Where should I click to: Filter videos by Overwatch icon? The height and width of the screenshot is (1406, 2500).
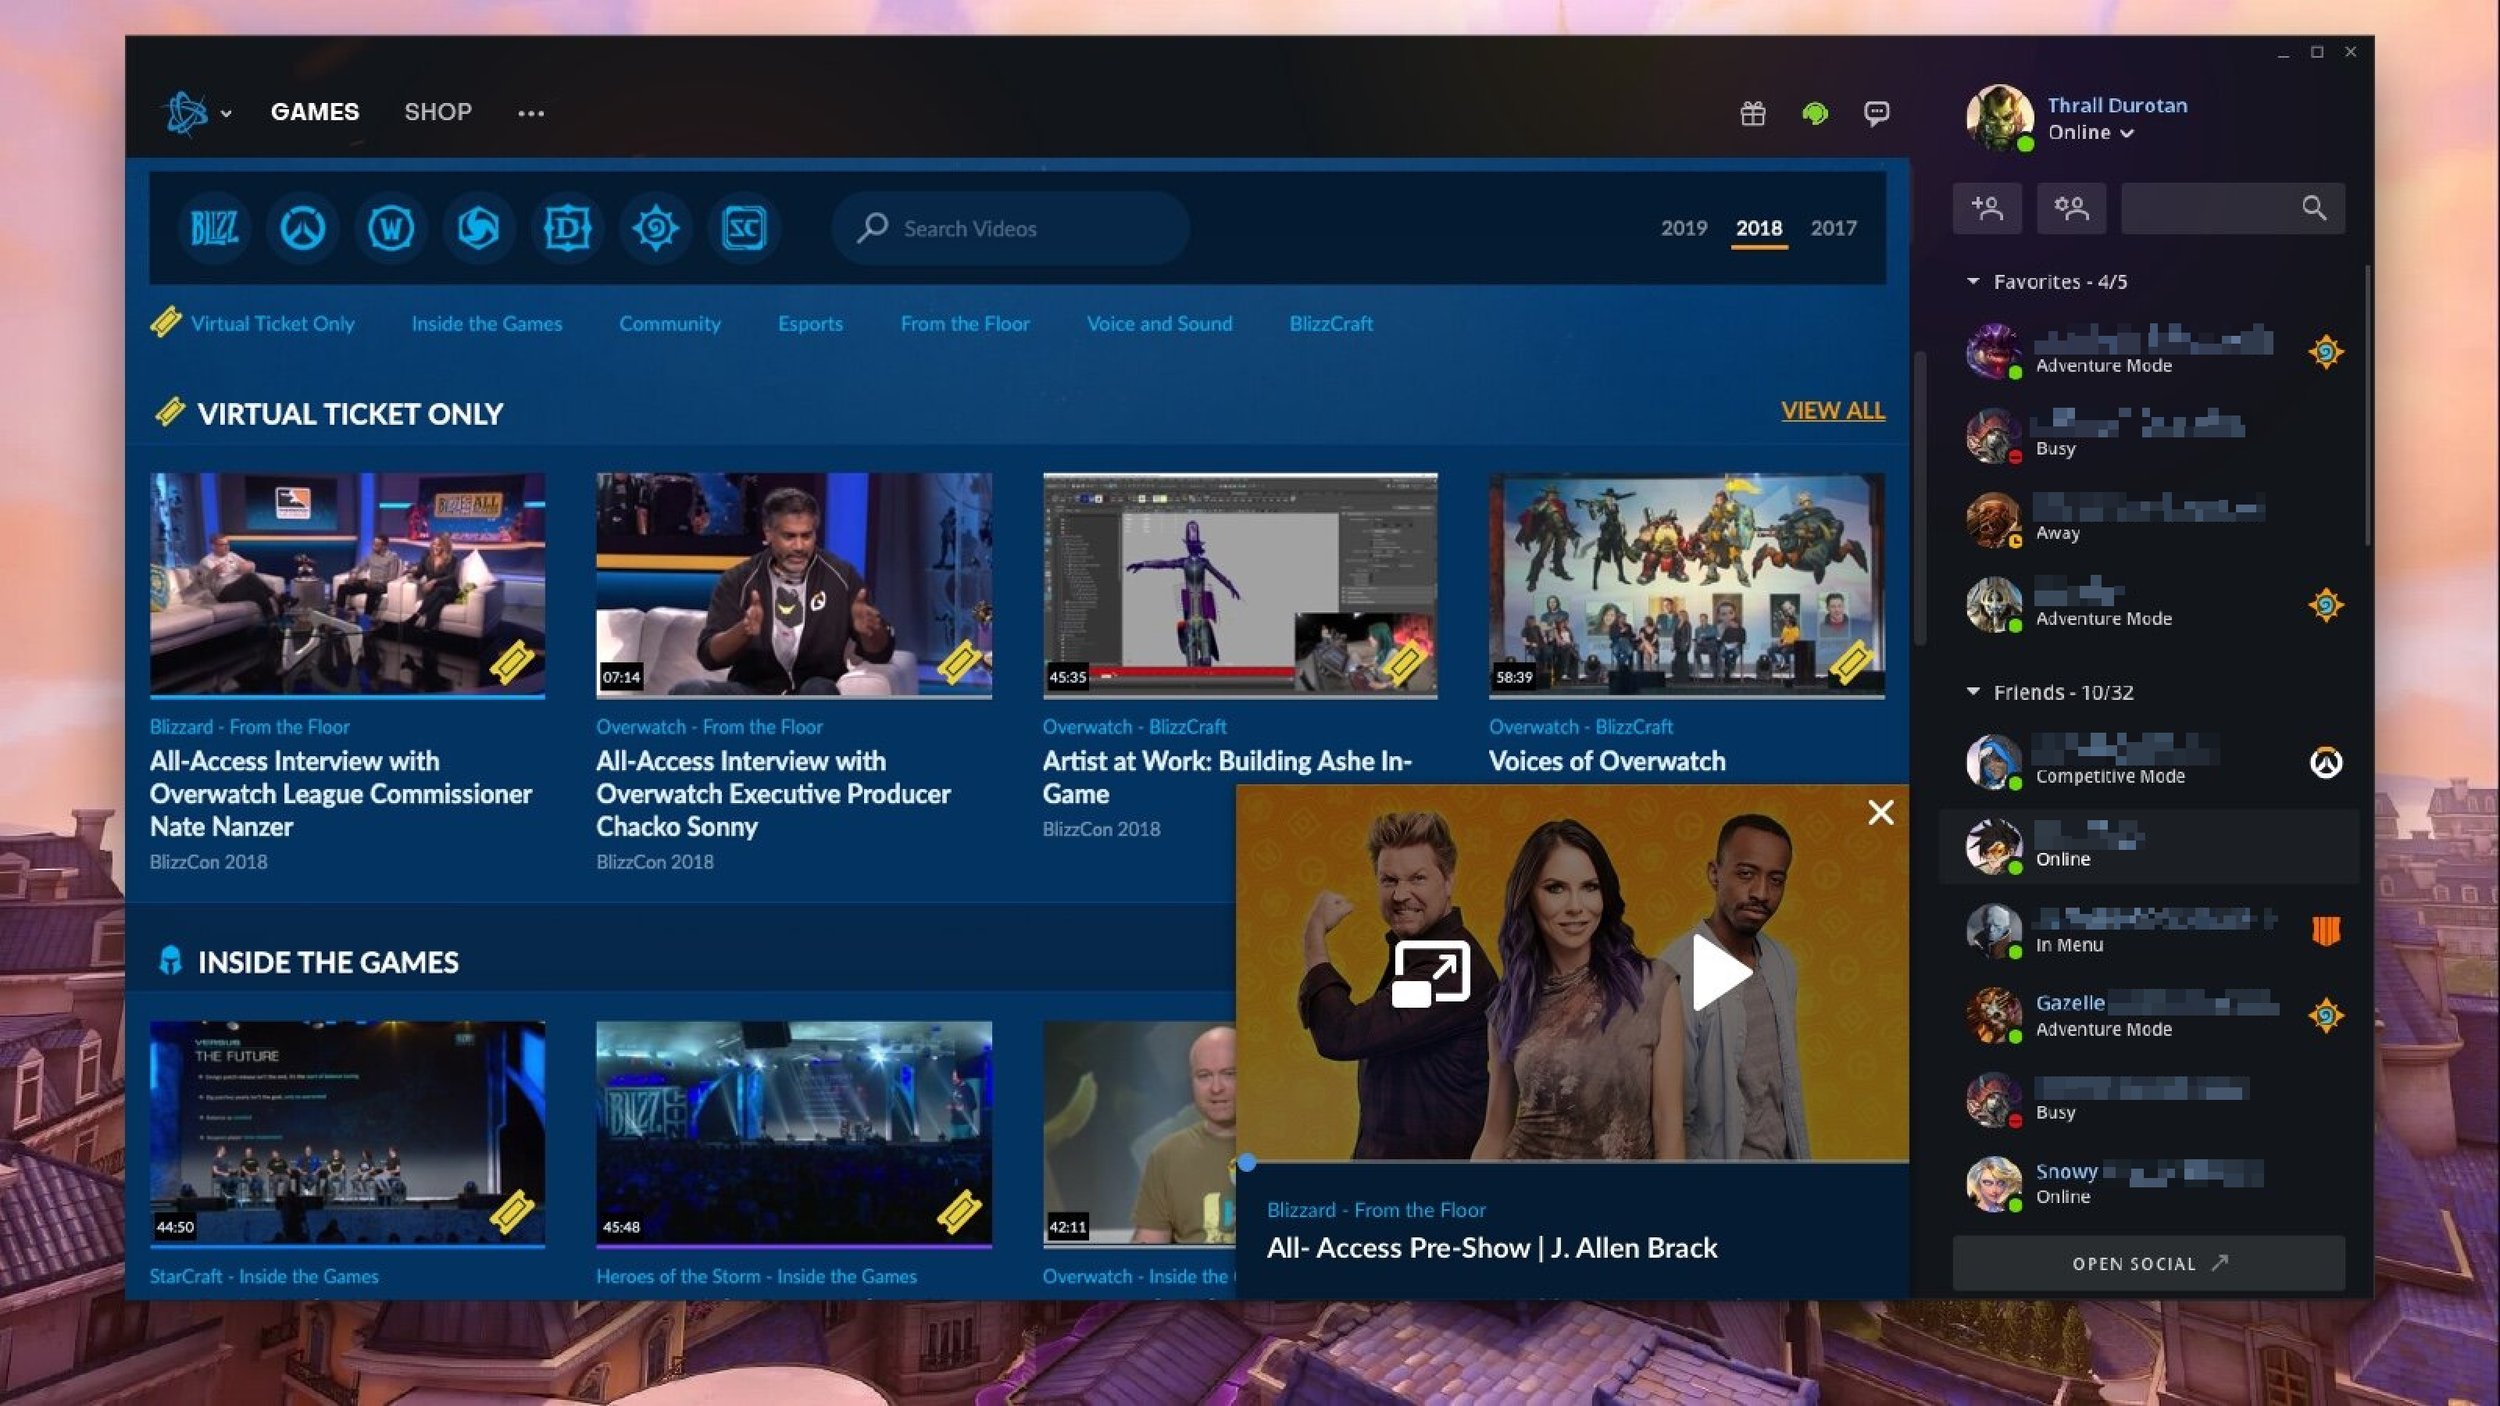tap(302, 228)
